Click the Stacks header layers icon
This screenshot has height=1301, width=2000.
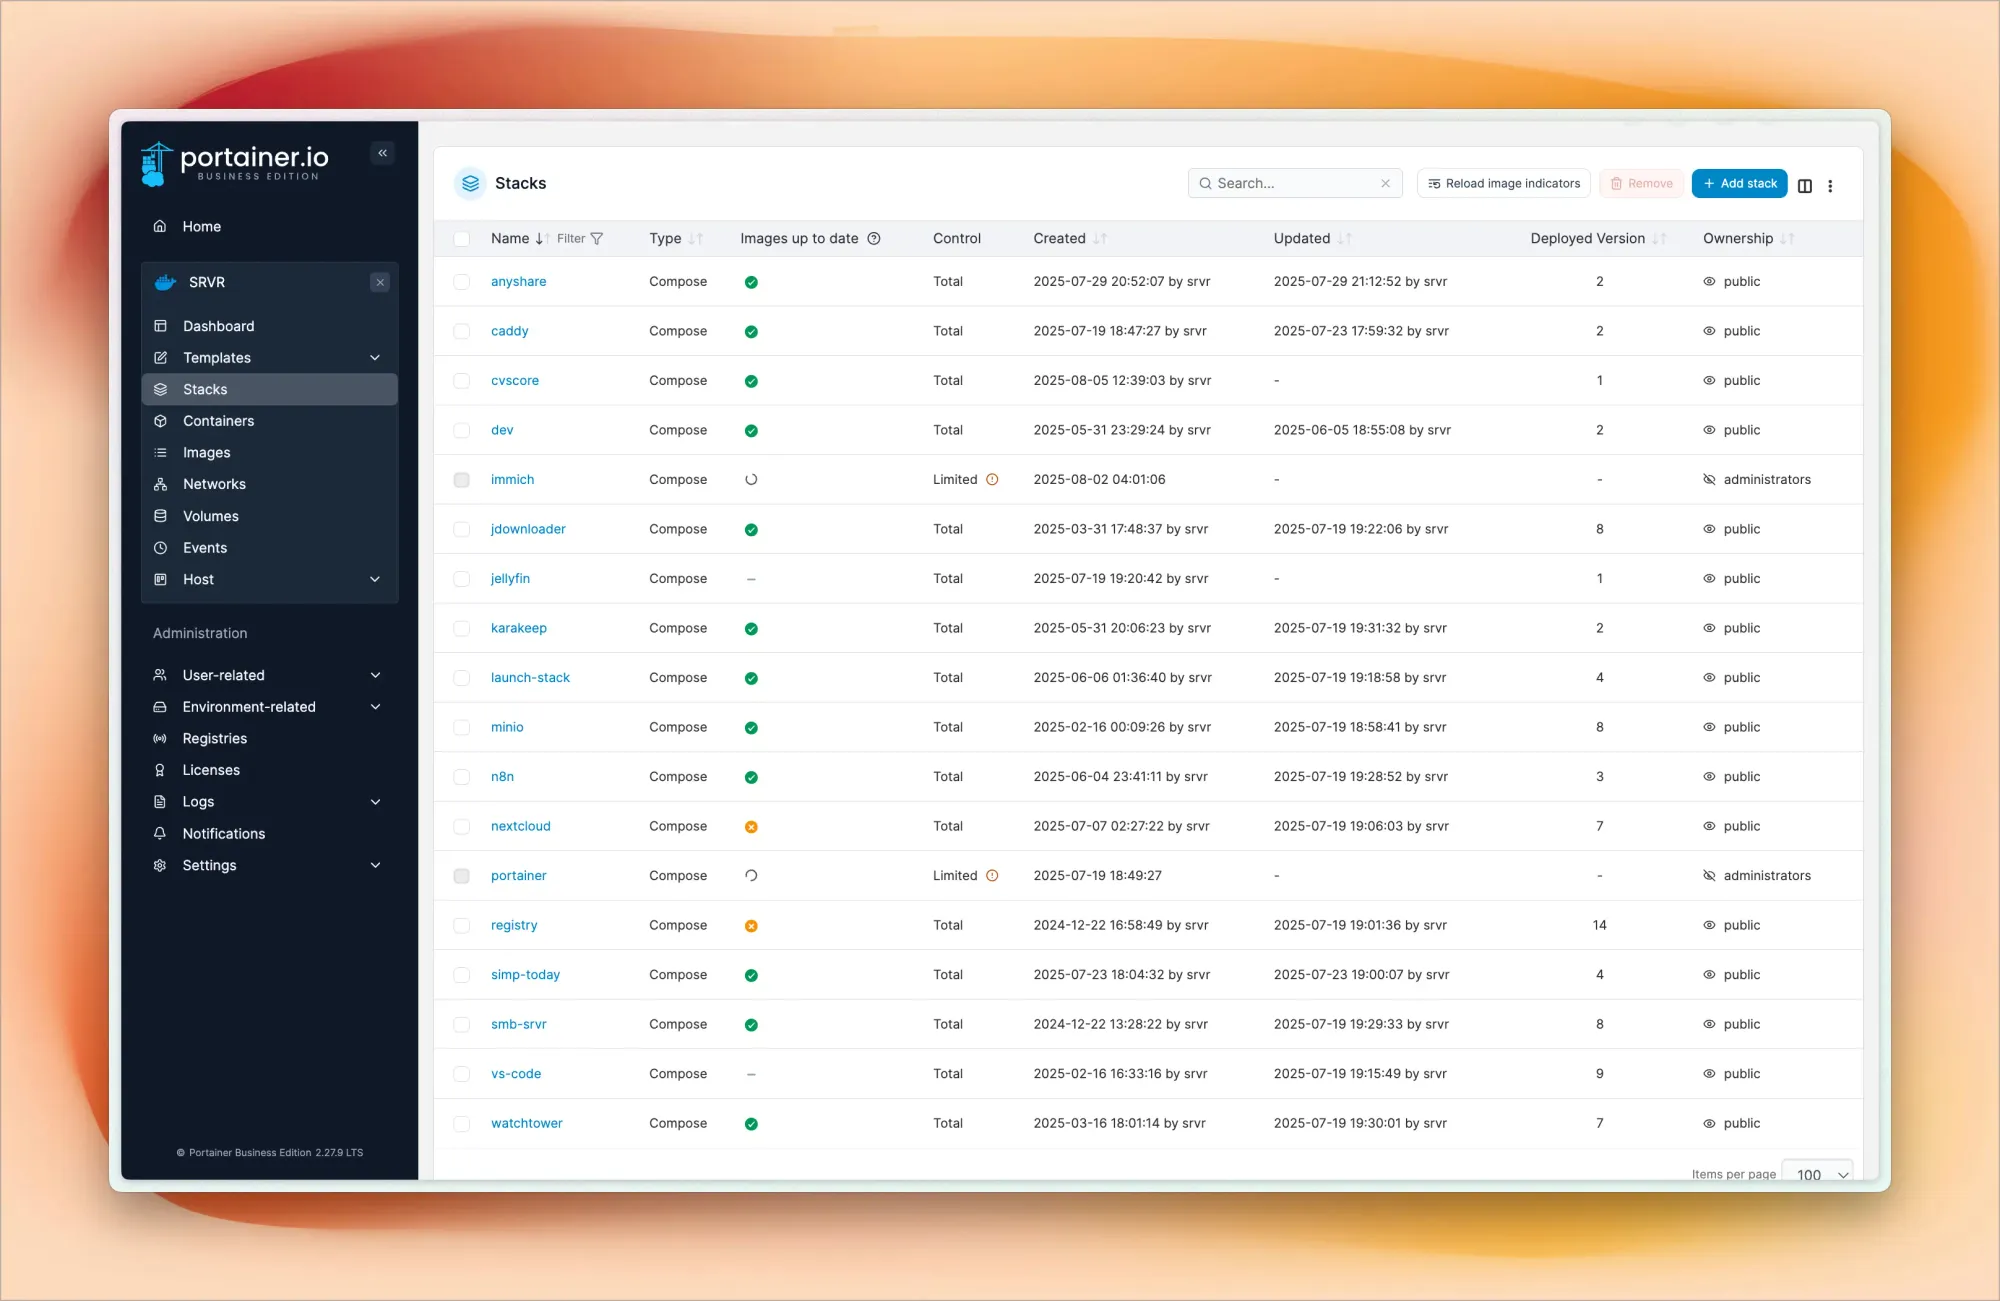[x=470, y=183]
